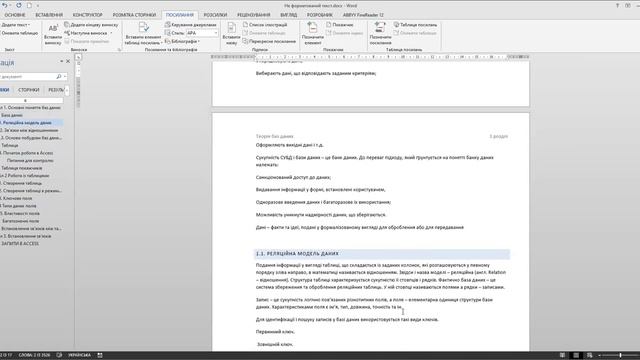Click Наступна виноска button
Image resolution: width=640 pixels, height=360 pixels.
click(x=86, y=33)
